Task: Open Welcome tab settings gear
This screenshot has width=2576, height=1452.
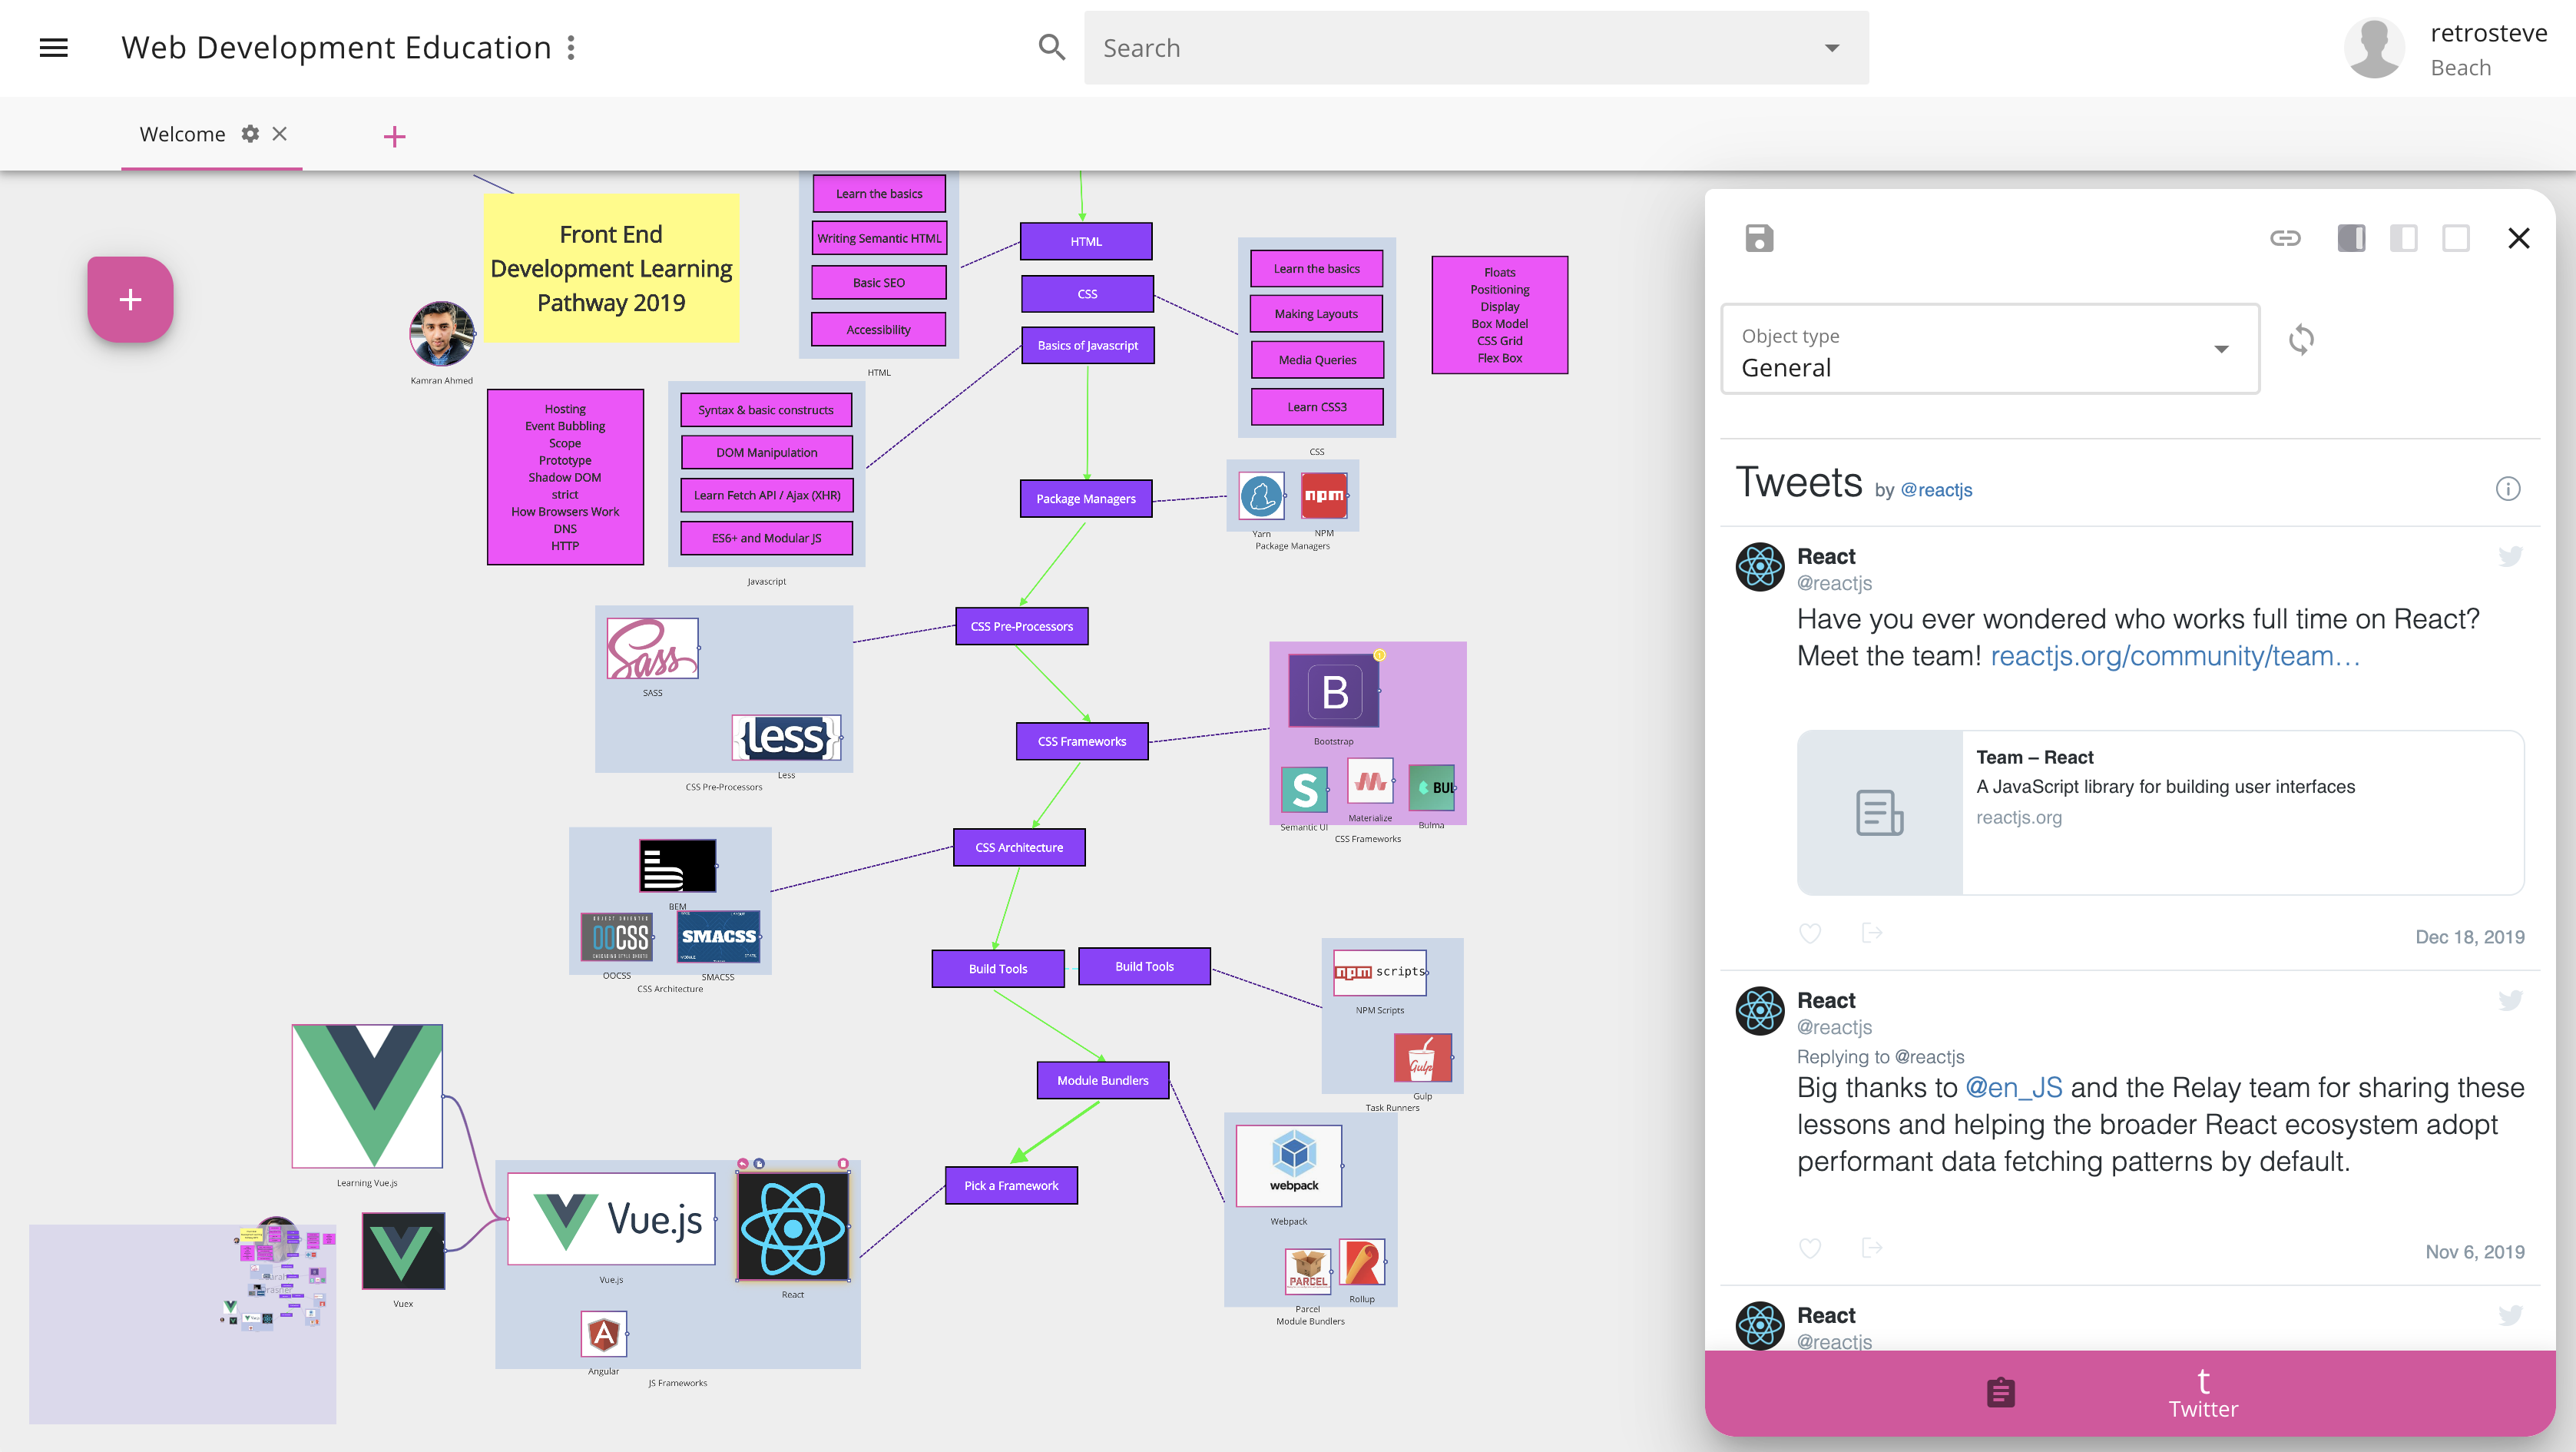Action: [250, 134]
